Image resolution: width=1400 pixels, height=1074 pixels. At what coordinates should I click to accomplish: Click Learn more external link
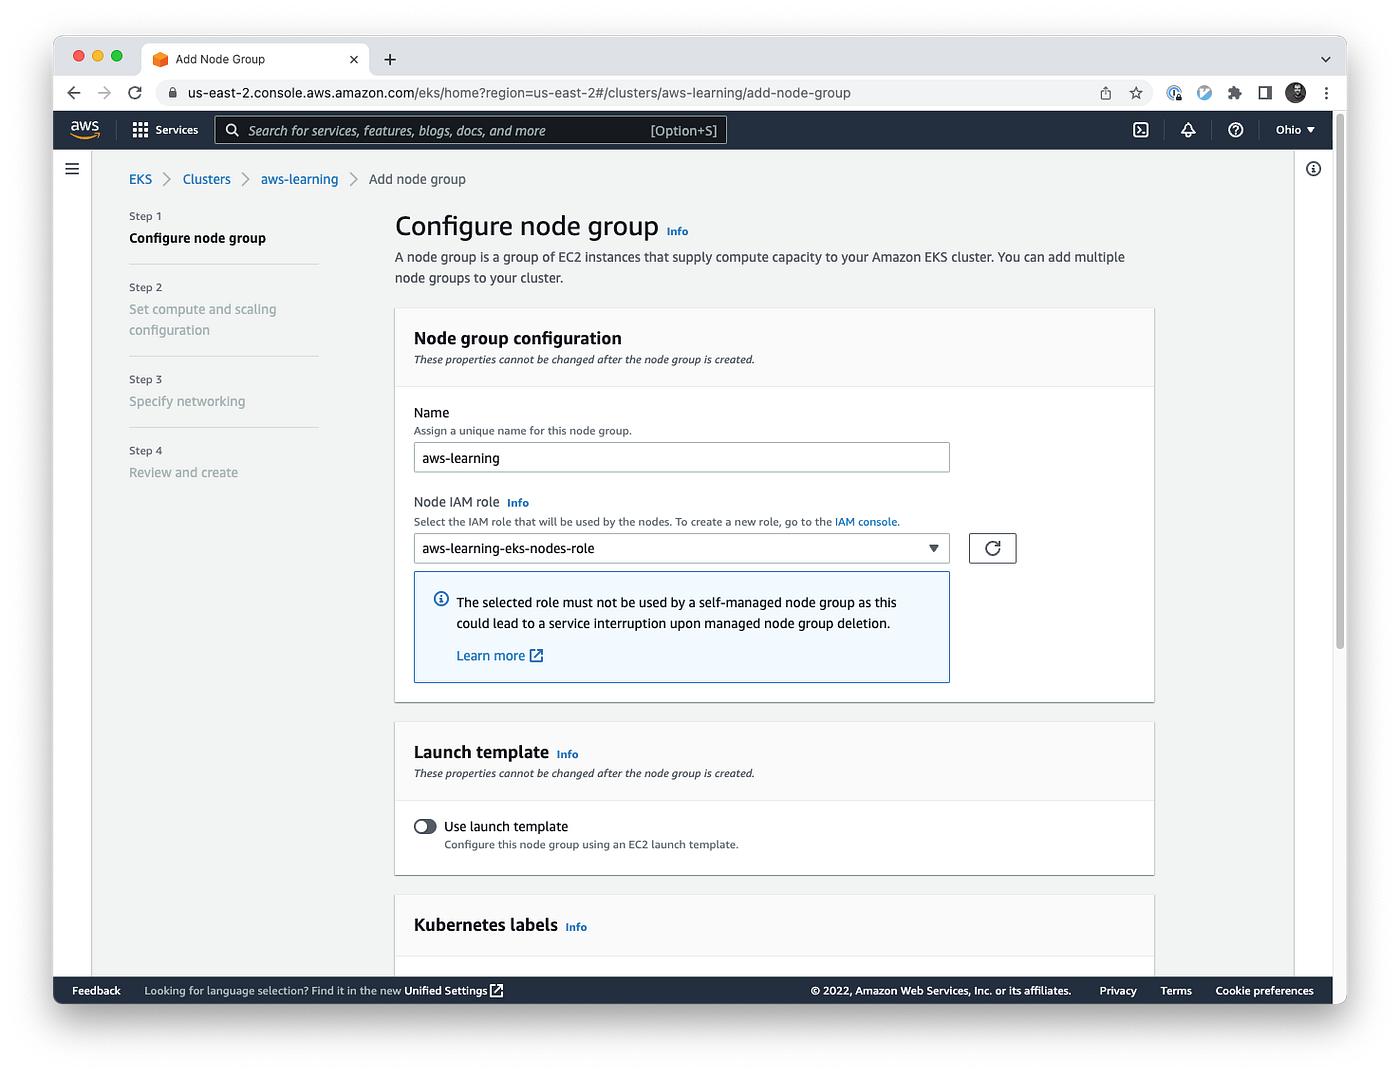point(500,656)
